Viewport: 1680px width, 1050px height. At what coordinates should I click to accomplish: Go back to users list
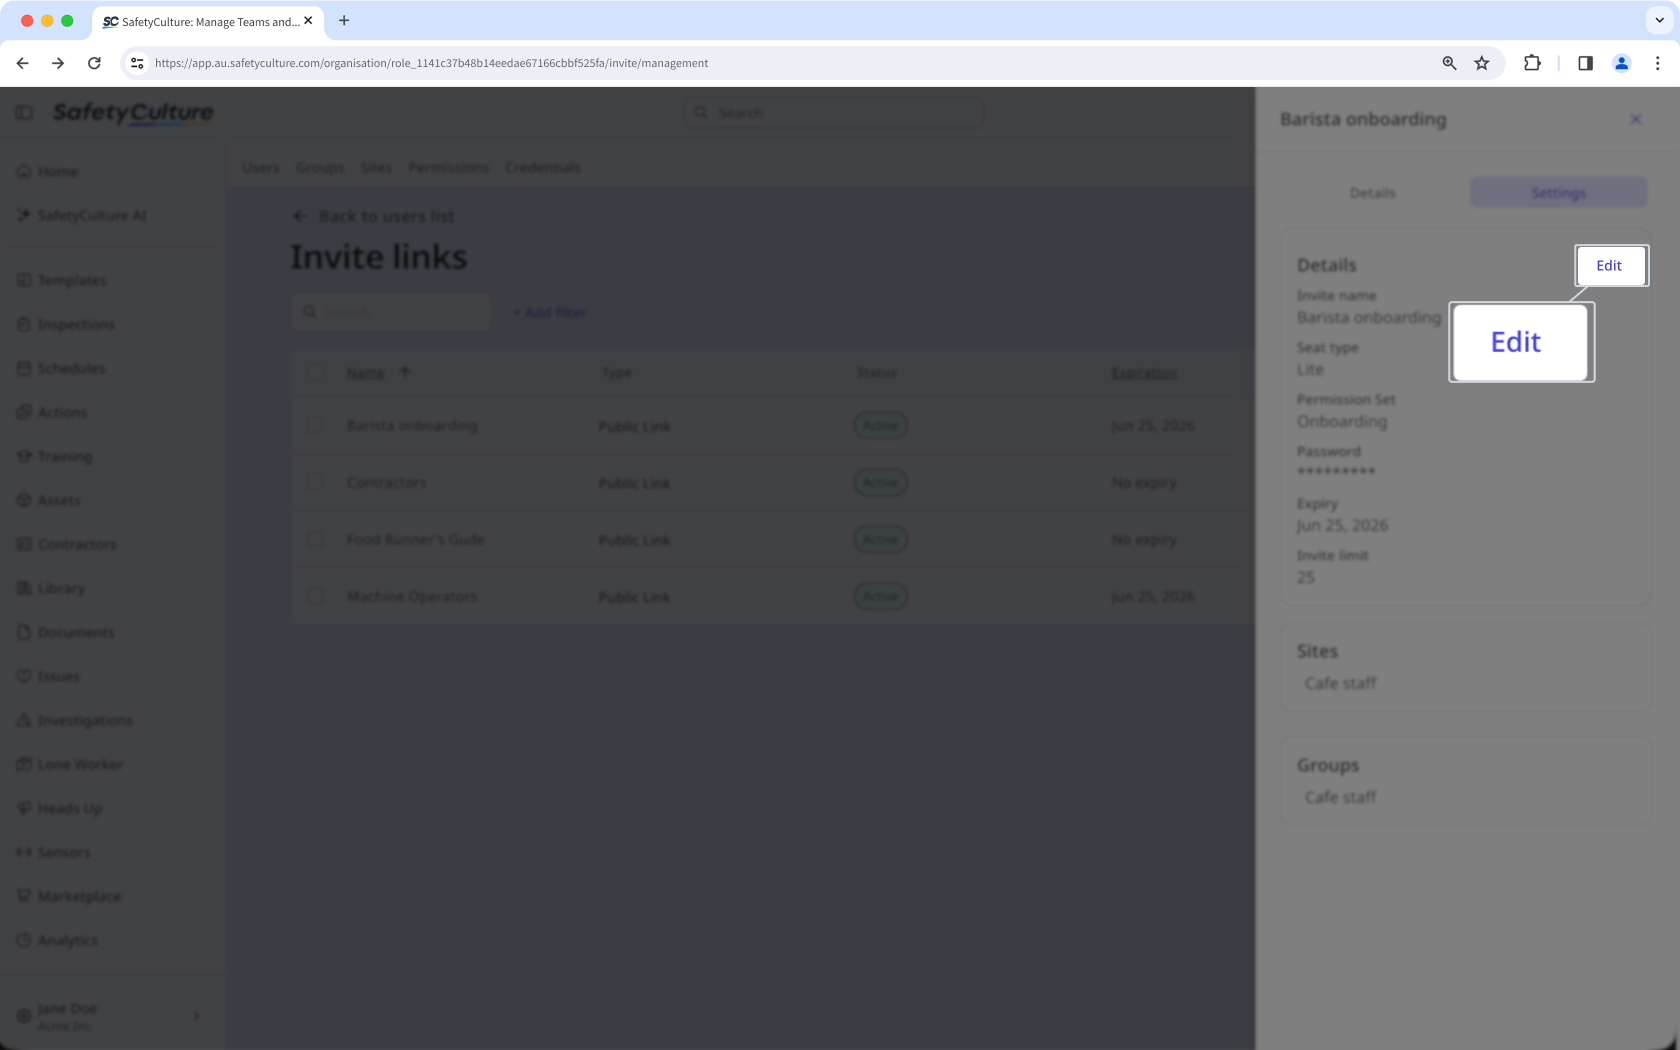click(x=373, y=216)
